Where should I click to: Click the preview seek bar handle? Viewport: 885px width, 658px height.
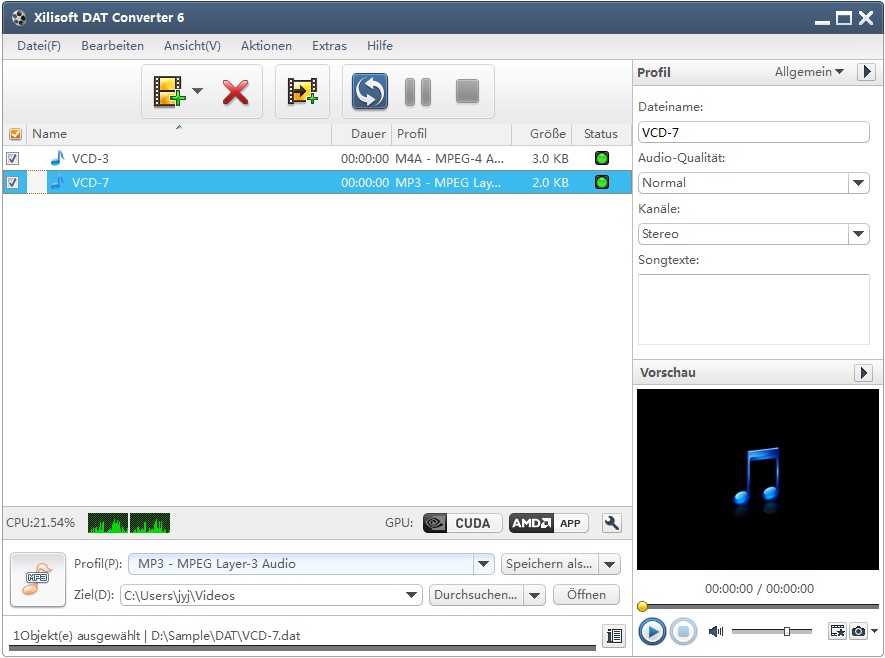pyautogui.click(x=642, y=607)
